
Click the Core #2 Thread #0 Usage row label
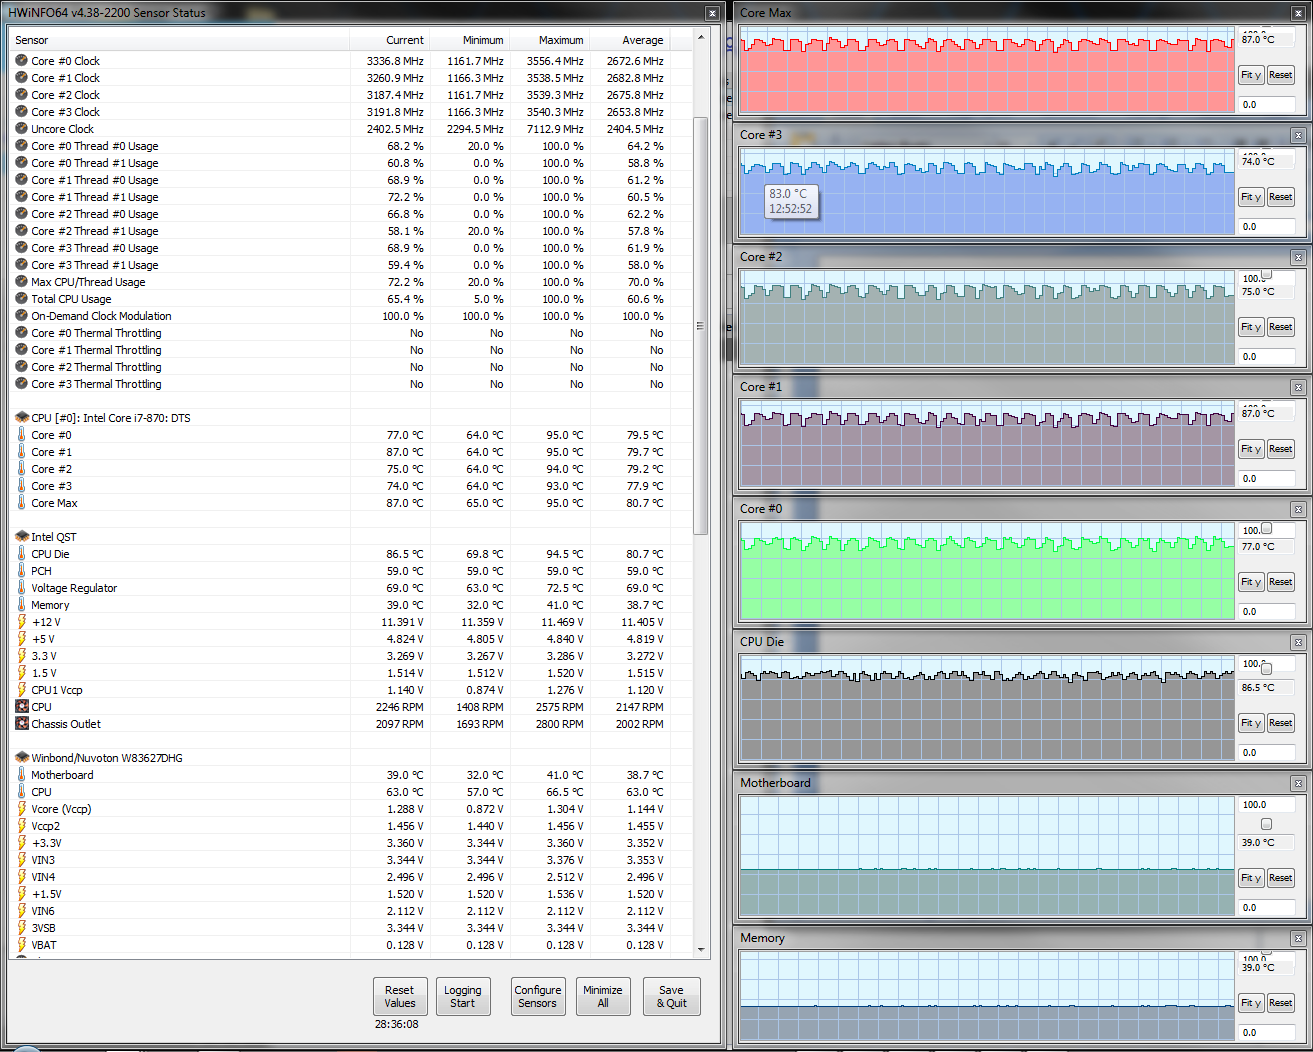(95, 214)
